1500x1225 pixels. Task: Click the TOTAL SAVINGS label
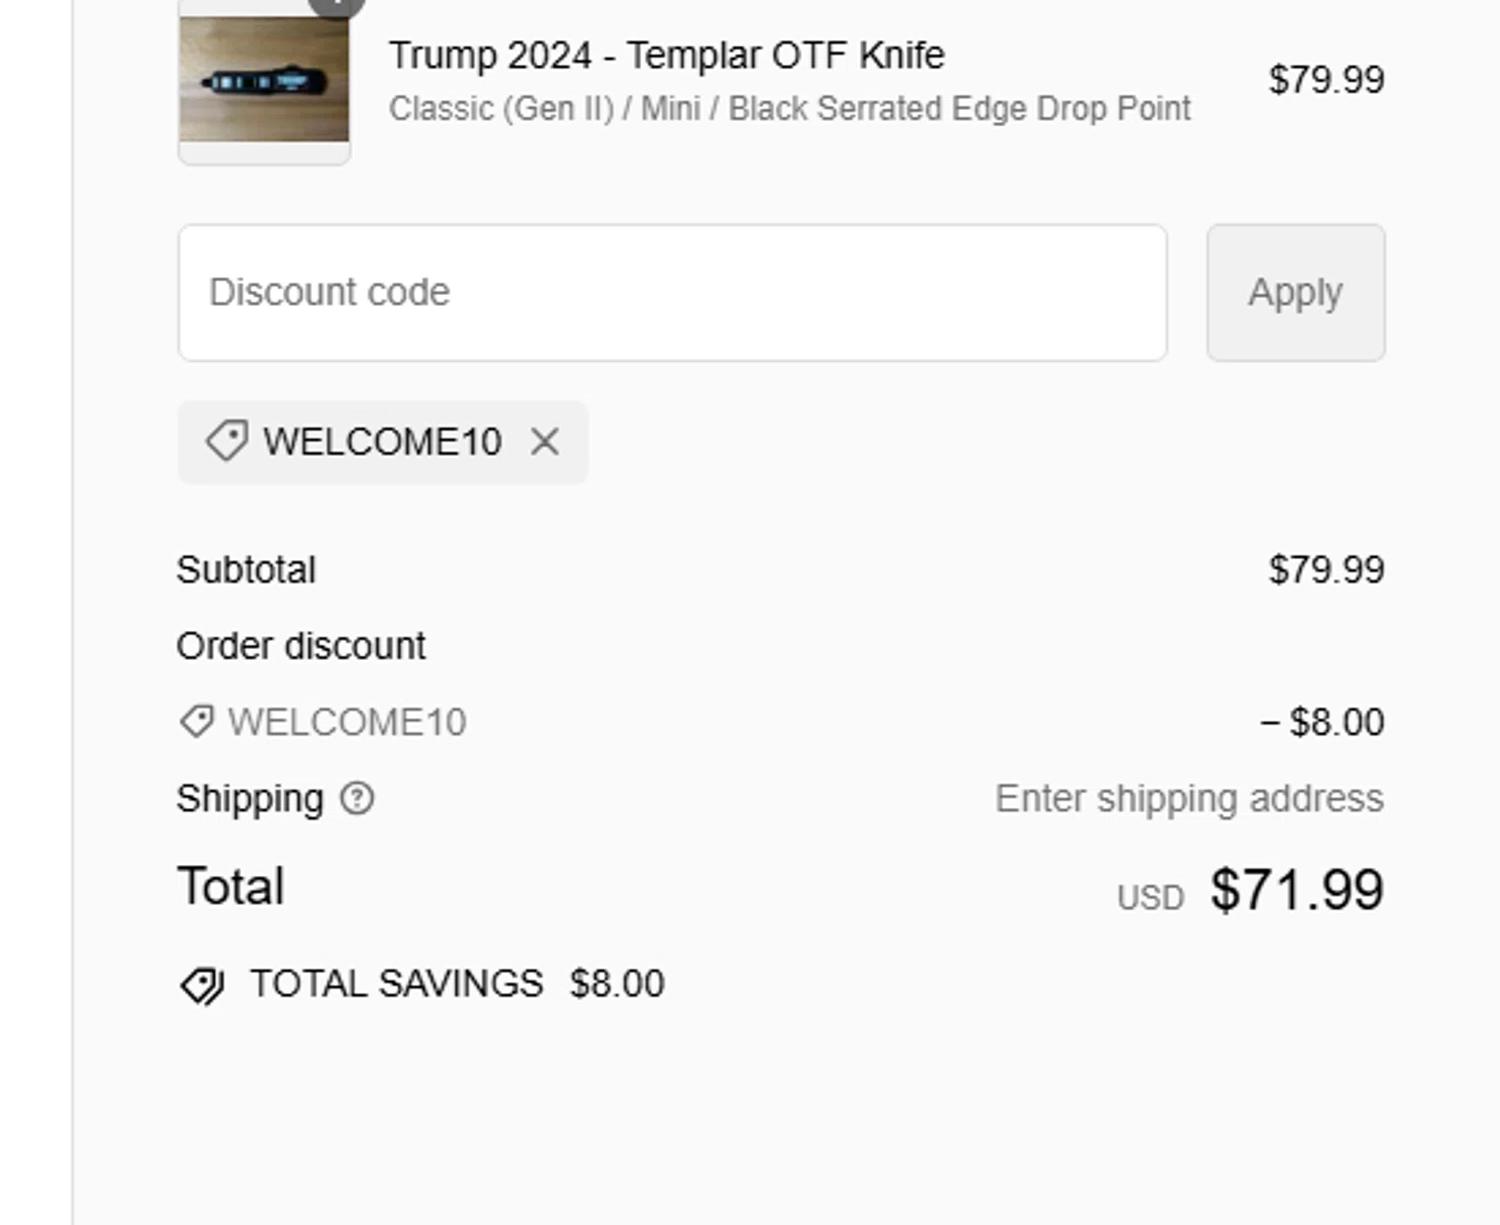[x=396, y=984]
